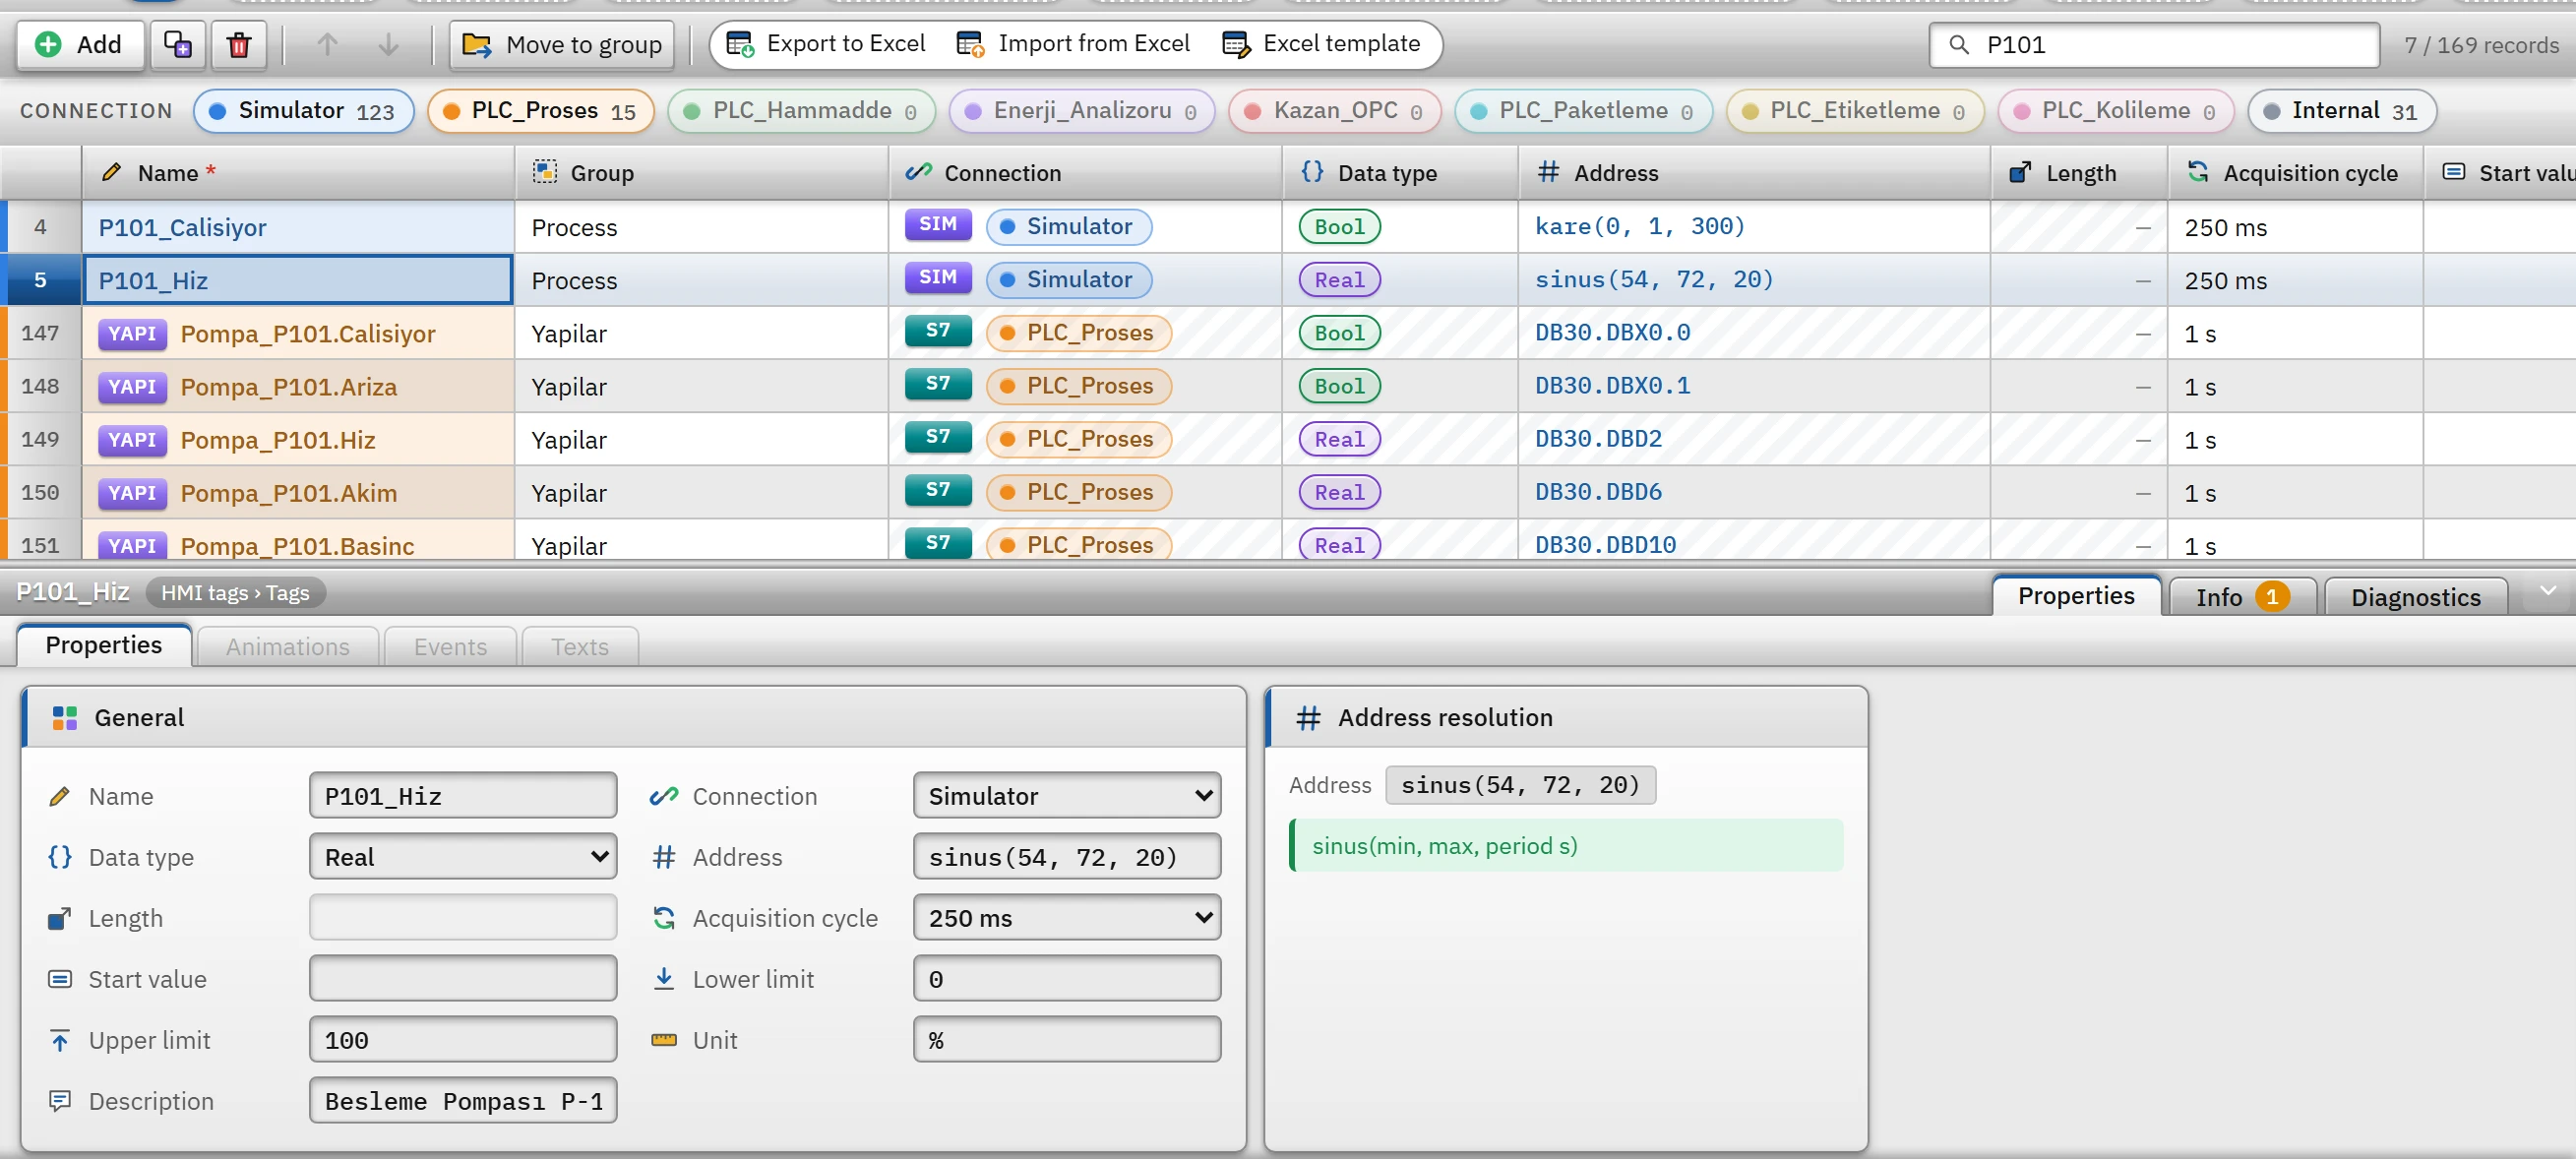This screenshot has height=1159, width=2576.
Task: Toggle the PLC_Hammadde connection filter
Action: coord(802,111)
